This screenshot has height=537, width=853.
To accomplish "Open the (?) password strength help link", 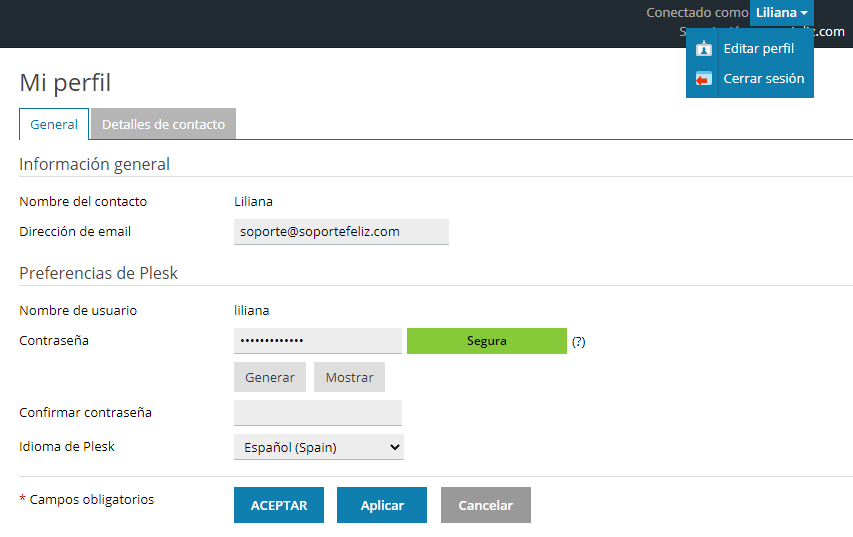I will (x=578, y=341).
